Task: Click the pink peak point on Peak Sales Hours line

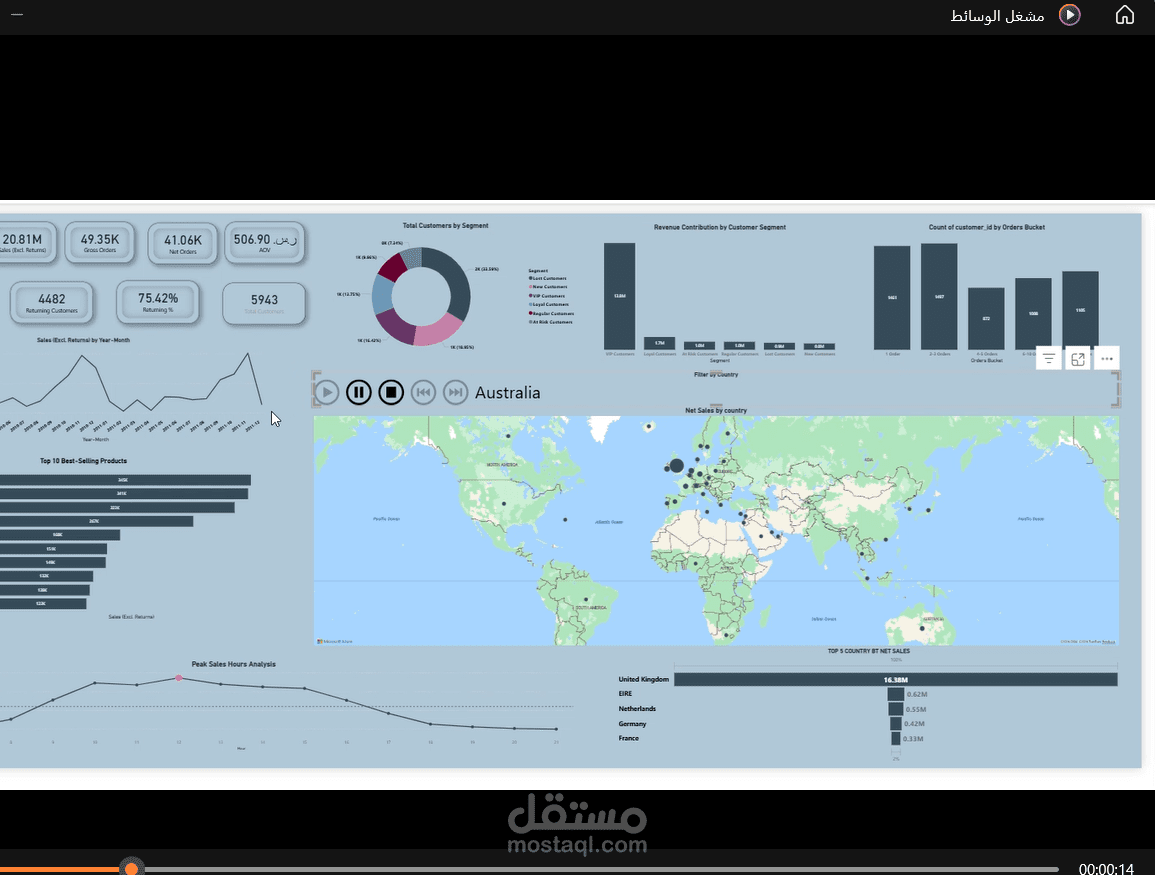Action: (x=178, y=678)
